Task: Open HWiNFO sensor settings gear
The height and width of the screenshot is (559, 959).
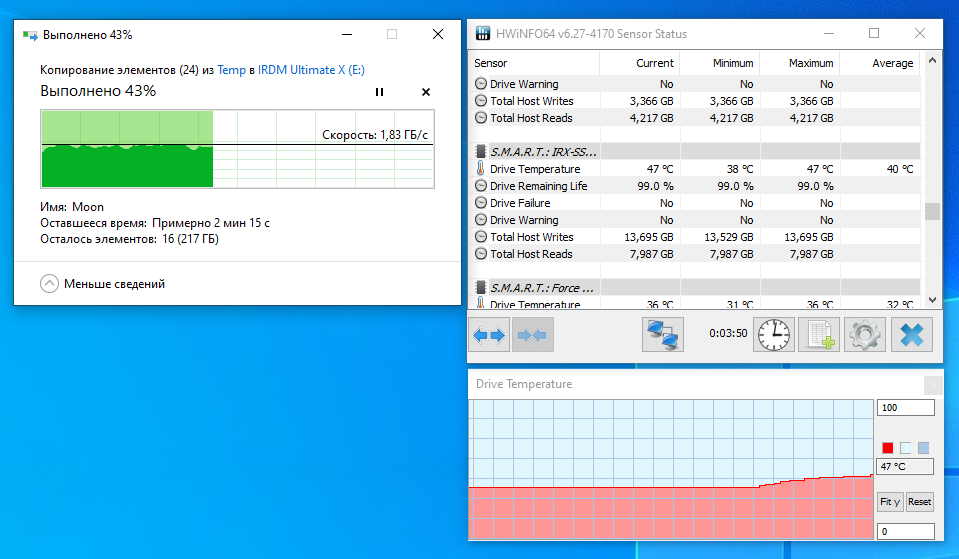Action: point(865,335)
